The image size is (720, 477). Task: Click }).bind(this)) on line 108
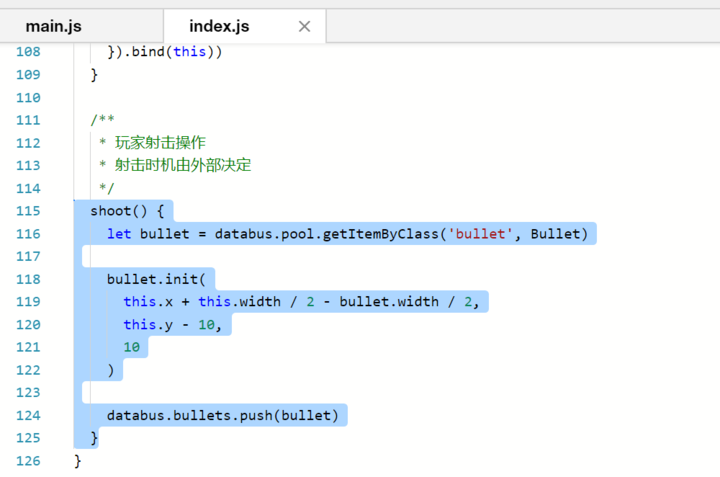point(165,51)
